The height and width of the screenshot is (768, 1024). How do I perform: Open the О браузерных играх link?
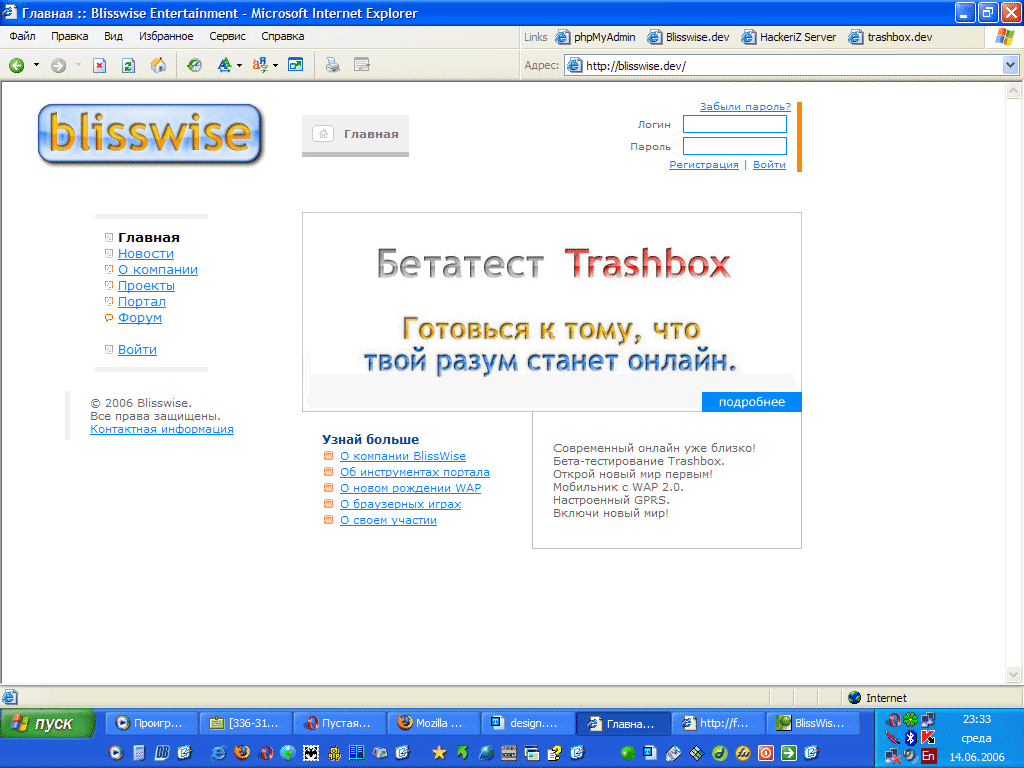[400, 504]
